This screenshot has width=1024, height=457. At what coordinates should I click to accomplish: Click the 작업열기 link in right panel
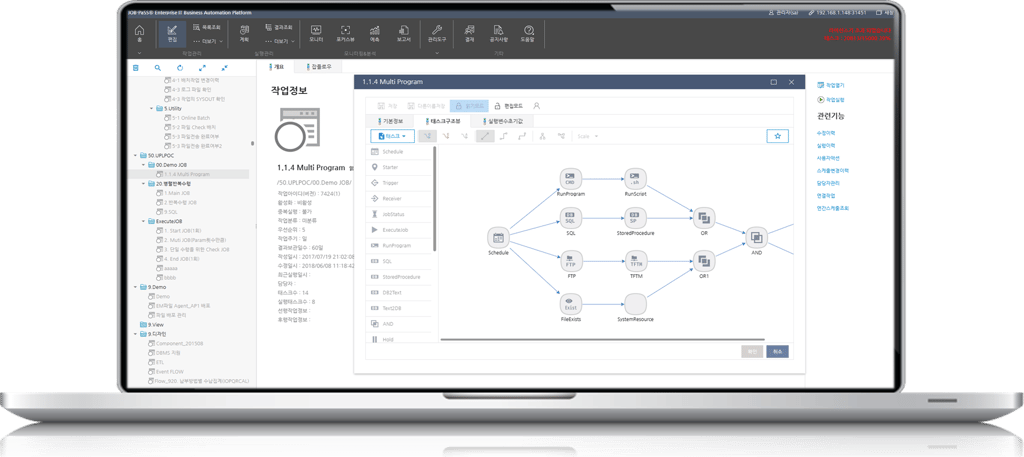coord(831,85)
